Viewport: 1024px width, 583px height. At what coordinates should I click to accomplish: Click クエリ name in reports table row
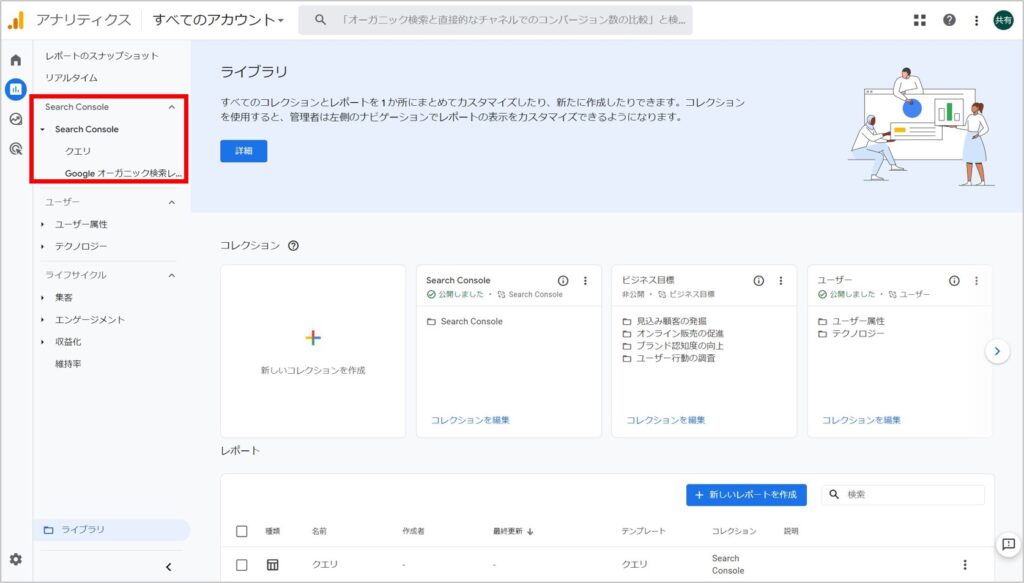coord(325,565)
